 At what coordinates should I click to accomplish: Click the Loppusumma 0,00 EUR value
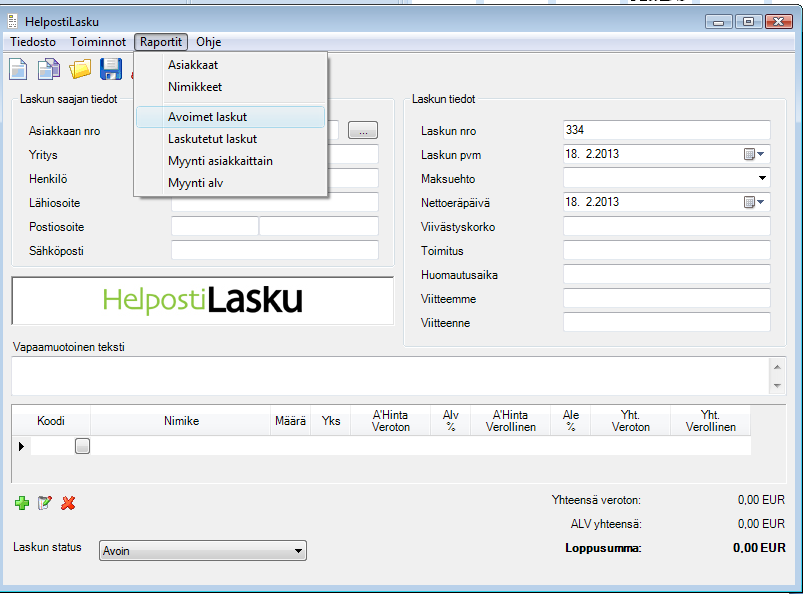(x=759, y=548)
